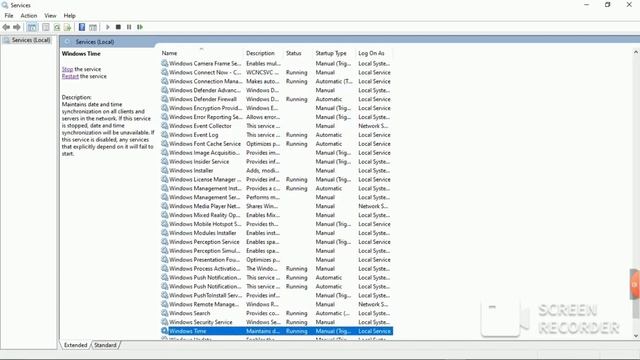Select the Windows Mixed Reality service row
Screen dimensions: 640x360
tap(276, 215)
